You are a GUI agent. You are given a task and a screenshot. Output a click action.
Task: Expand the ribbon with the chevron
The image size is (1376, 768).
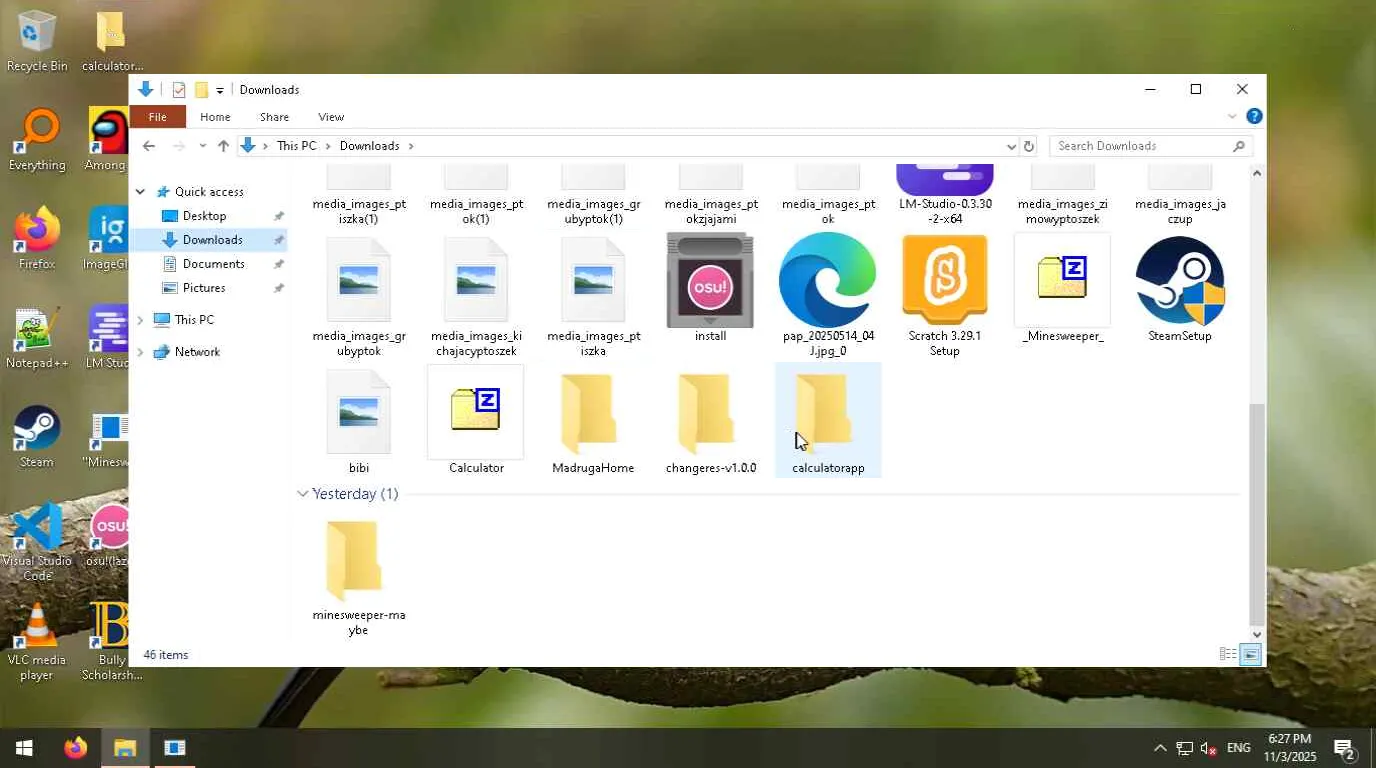pyautogui.click(x=1232, y=117)
